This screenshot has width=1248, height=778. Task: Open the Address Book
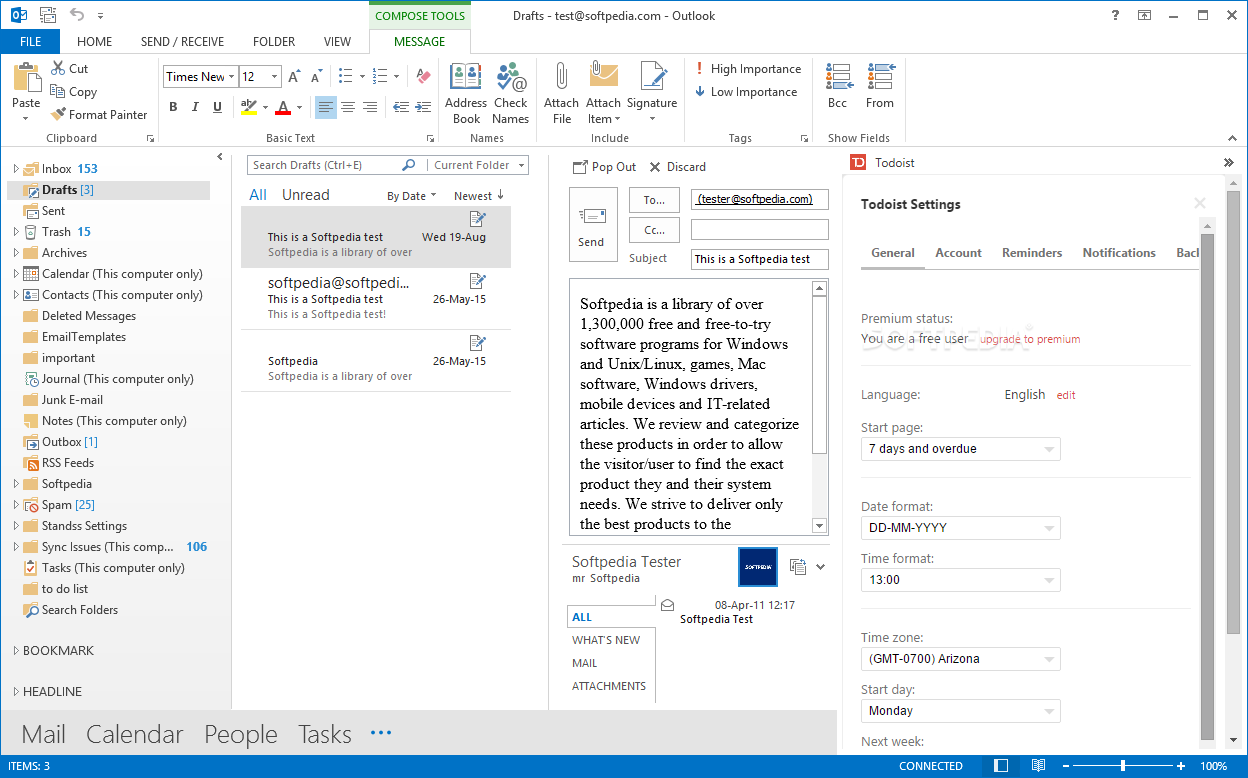click(466, 93)
